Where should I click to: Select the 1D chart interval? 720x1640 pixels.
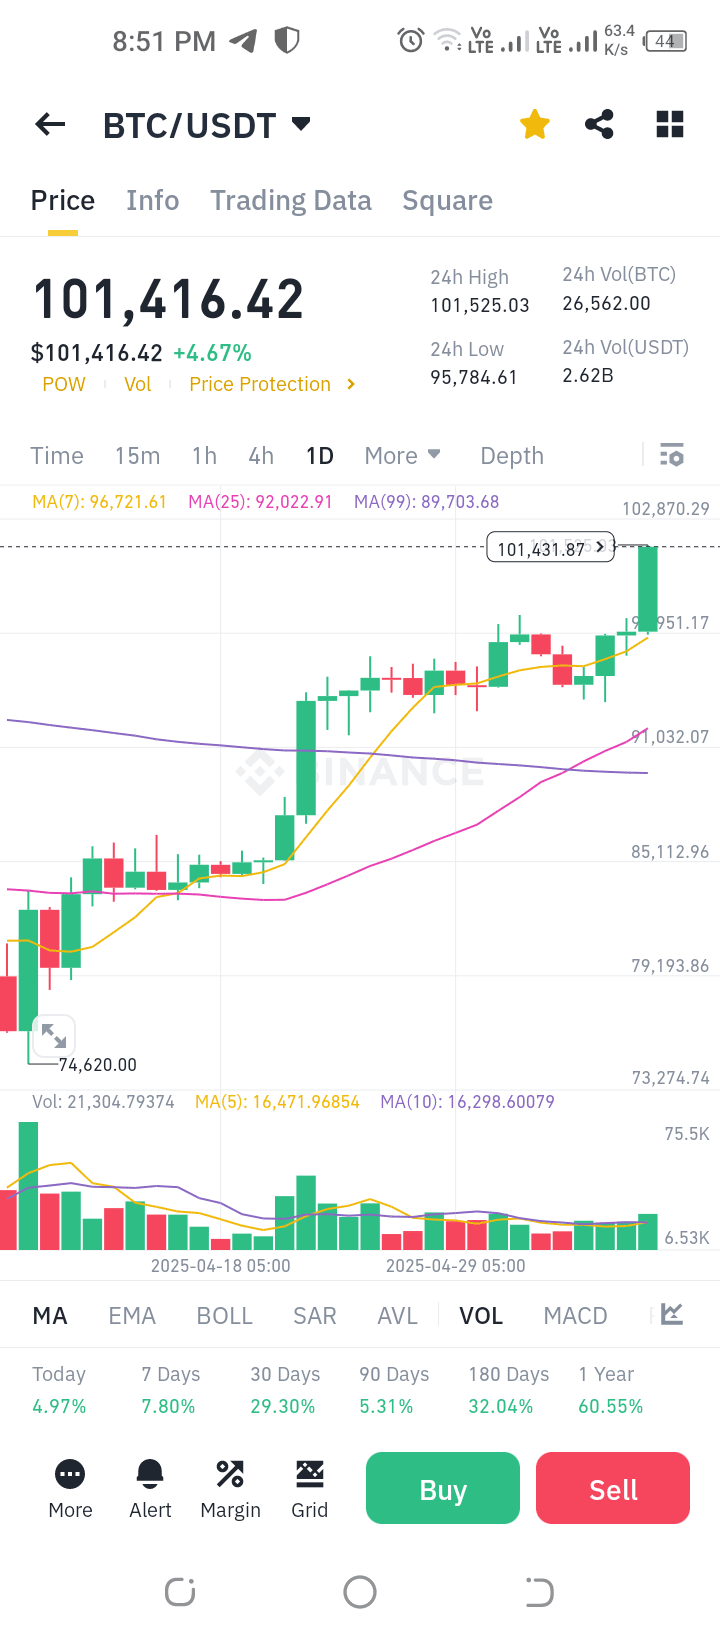320,456
